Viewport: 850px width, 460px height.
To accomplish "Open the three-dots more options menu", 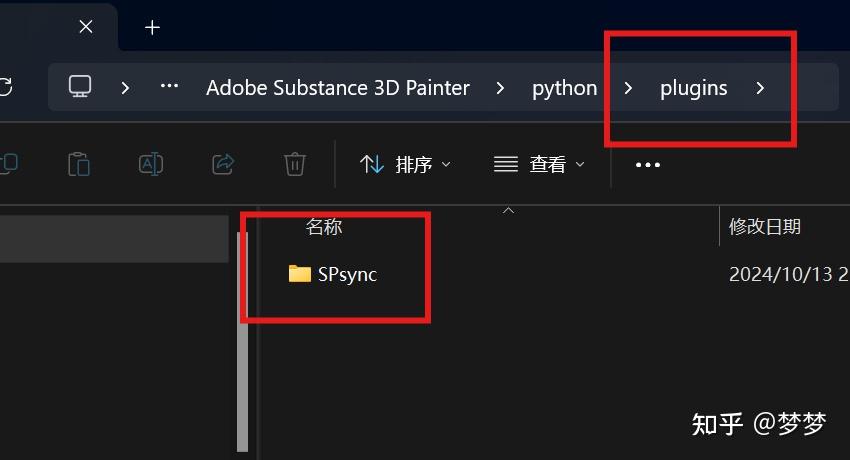I will 648,165.
